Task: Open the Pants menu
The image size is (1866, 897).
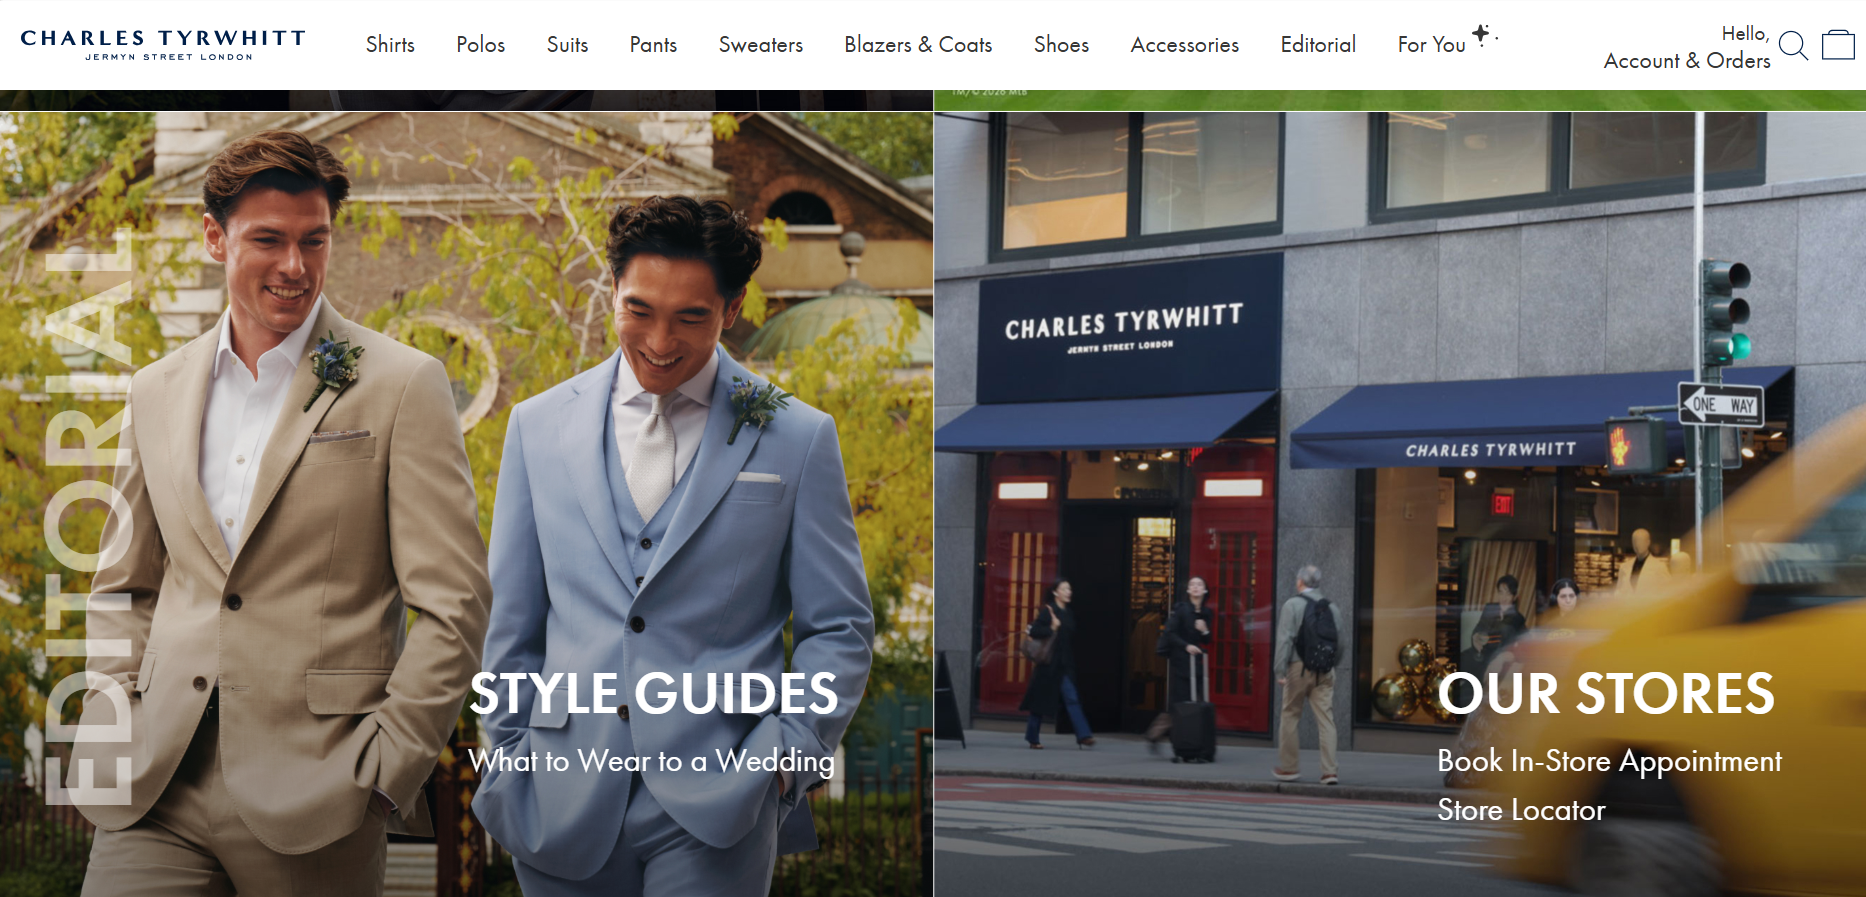Action: point(653,45)
